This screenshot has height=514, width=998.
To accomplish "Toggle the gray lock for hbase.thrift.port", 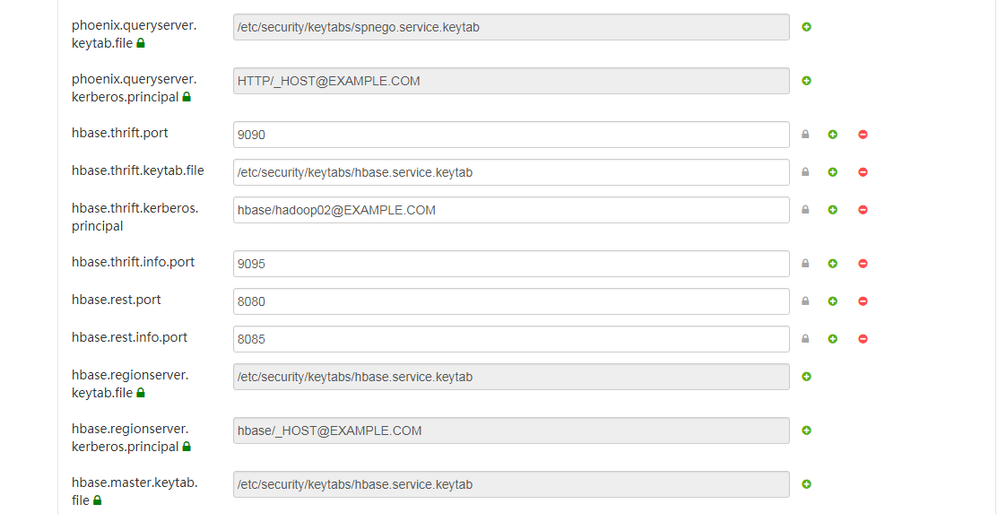I will (805, 134).
